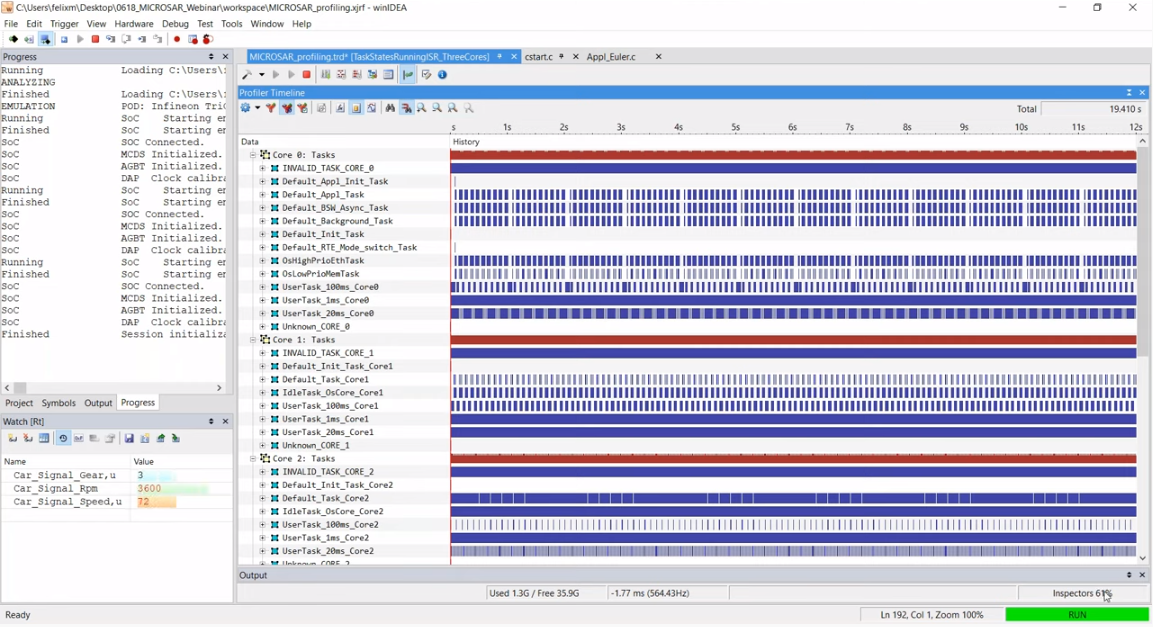This screenshot has width=1153, height=627.
Task: Click the red breakpoint dot icon
Action: coord(177,40)
